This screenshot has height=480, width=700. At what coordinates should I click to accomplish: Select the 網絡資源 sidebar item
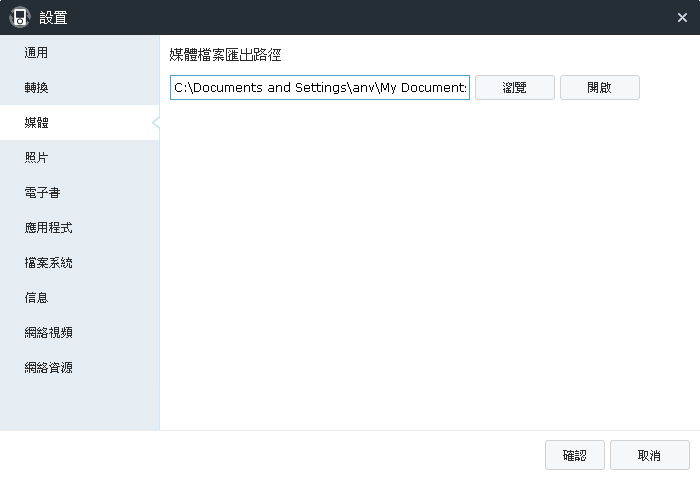(48, 368)
